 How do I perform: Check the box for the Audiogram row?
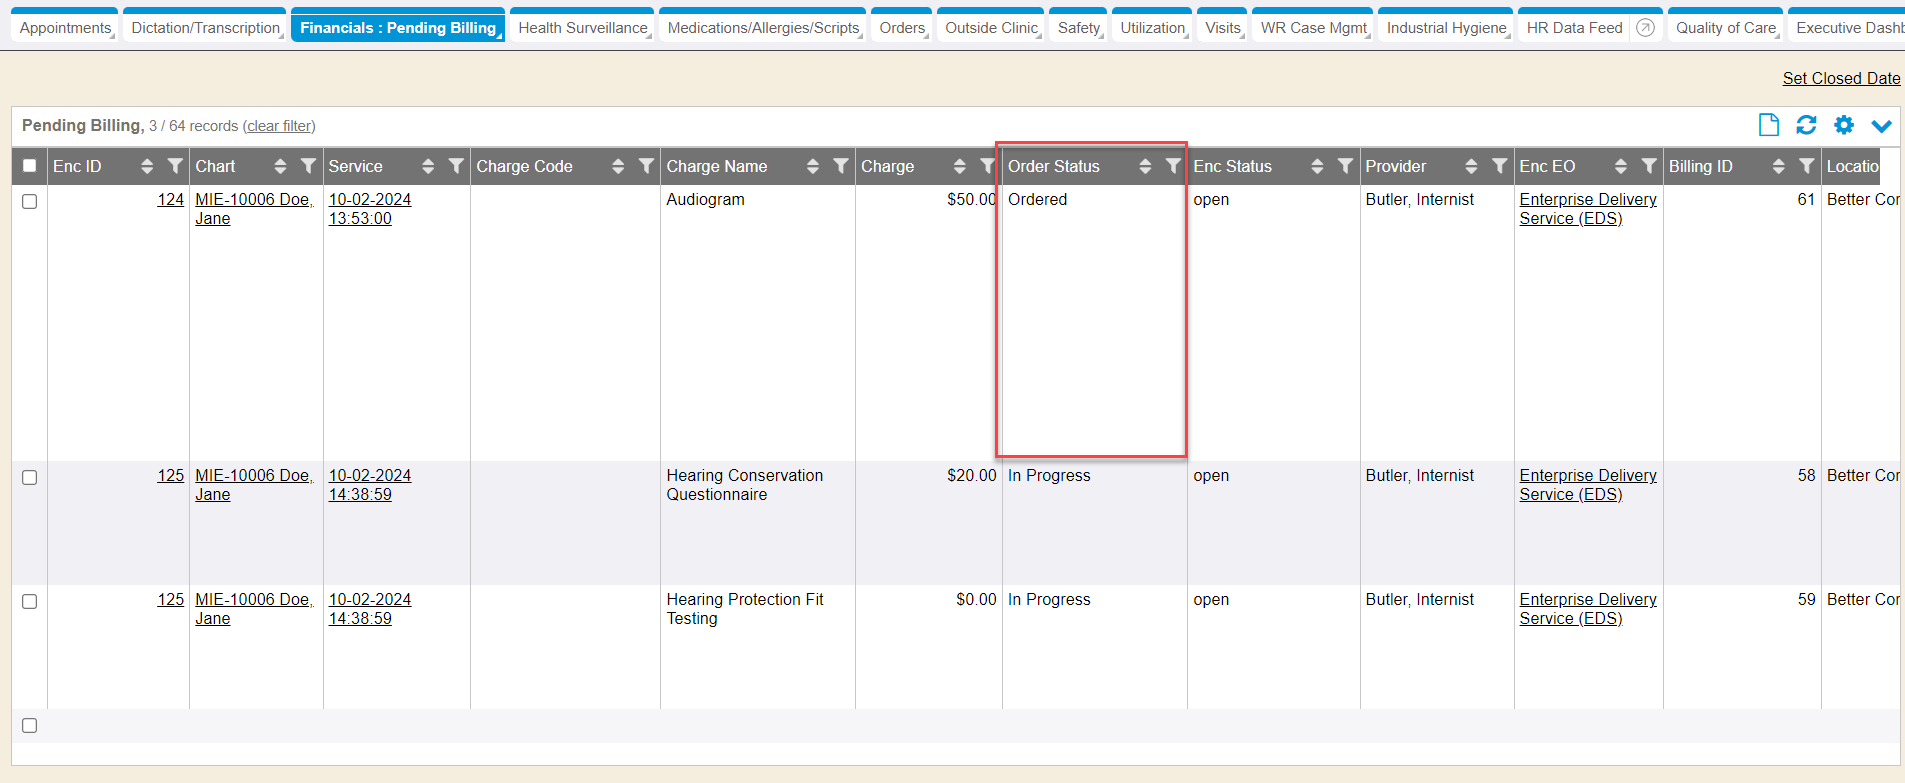click(x=30, y=201)
